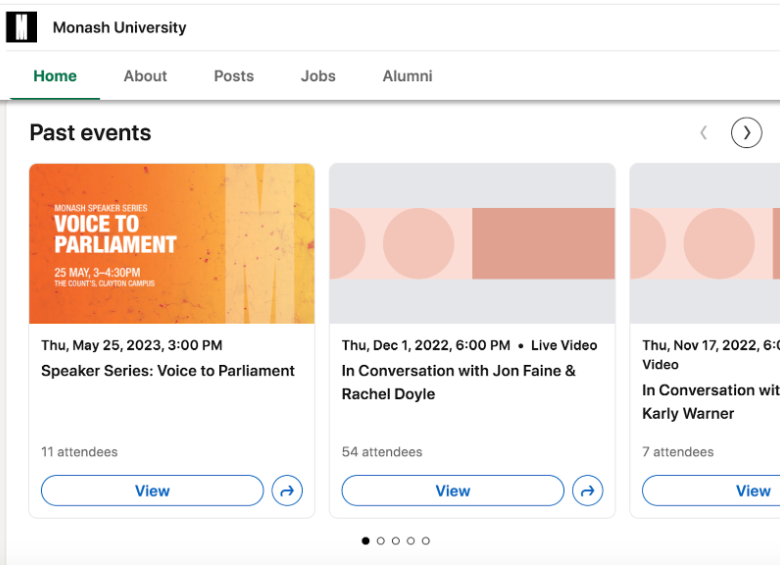This screenshot has width=780, height=565.
Task: Jump to the fourth carousel page dot
Action: tap(410, 541)
